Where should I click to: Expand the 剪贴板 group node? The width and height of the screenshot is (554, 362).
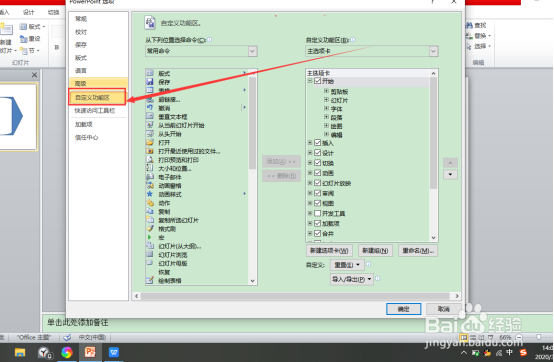(x=326, y=91)
